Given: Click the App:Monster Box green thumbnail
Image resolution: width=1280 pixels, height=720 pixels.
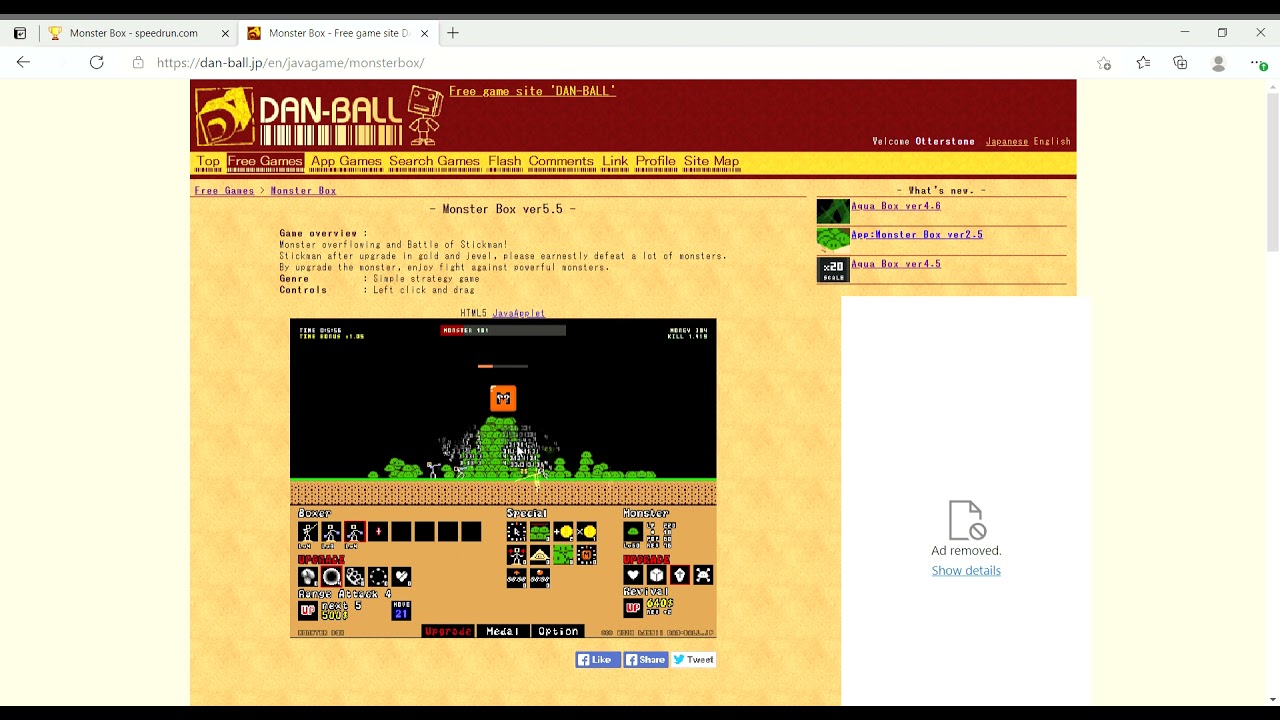Looking at the screenshot, I should pyautogui.click(x=833, y=240).
